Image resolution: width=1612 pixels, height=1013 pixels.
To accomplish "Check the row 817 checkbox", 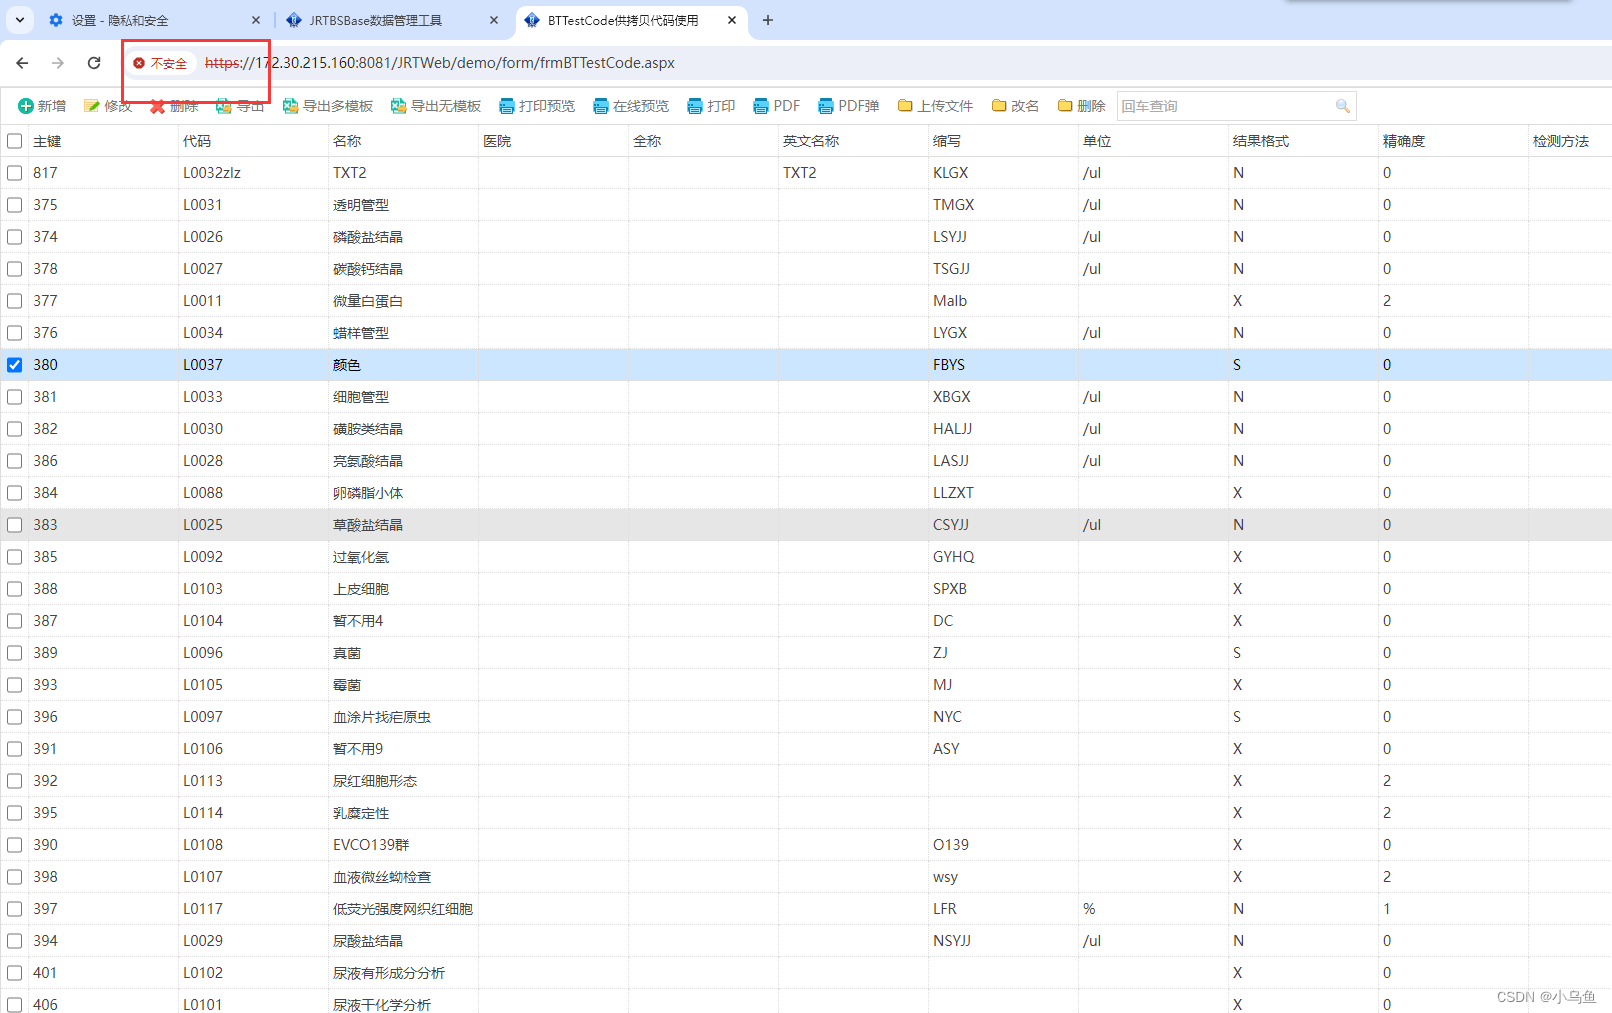I will [14, 173].
